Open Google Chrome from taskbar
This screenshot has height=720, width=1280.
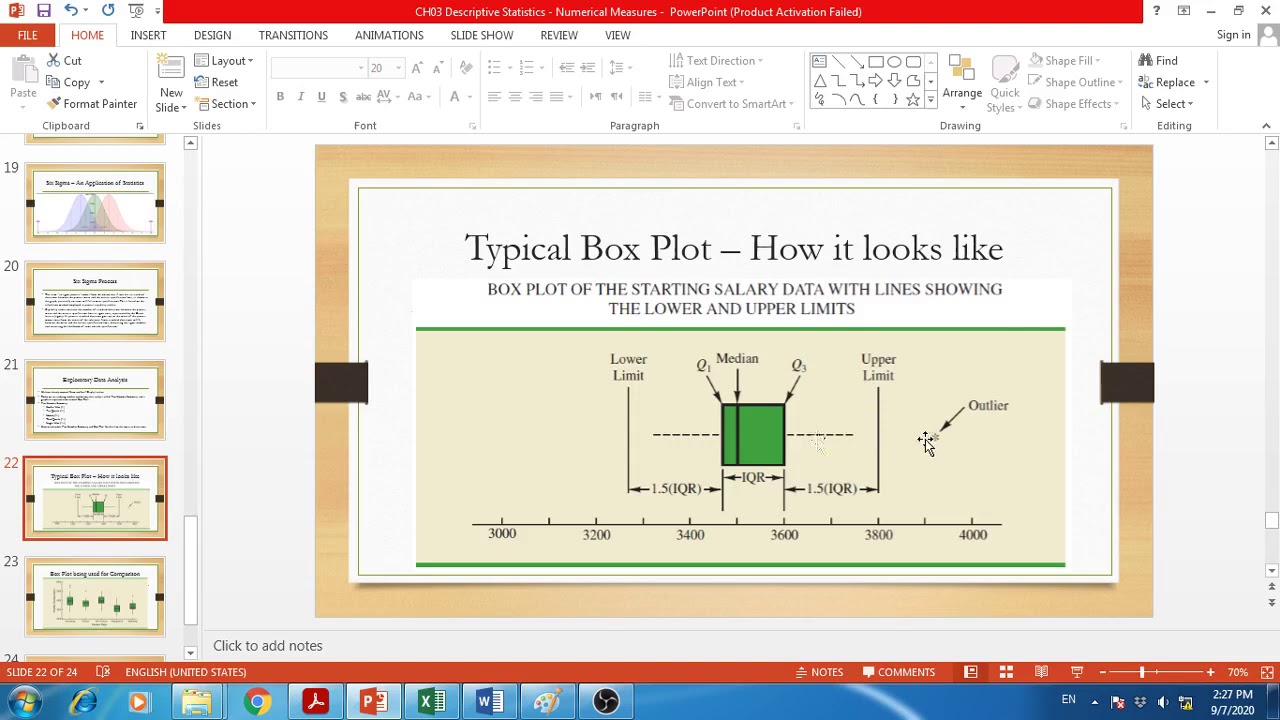pos(257,702)
